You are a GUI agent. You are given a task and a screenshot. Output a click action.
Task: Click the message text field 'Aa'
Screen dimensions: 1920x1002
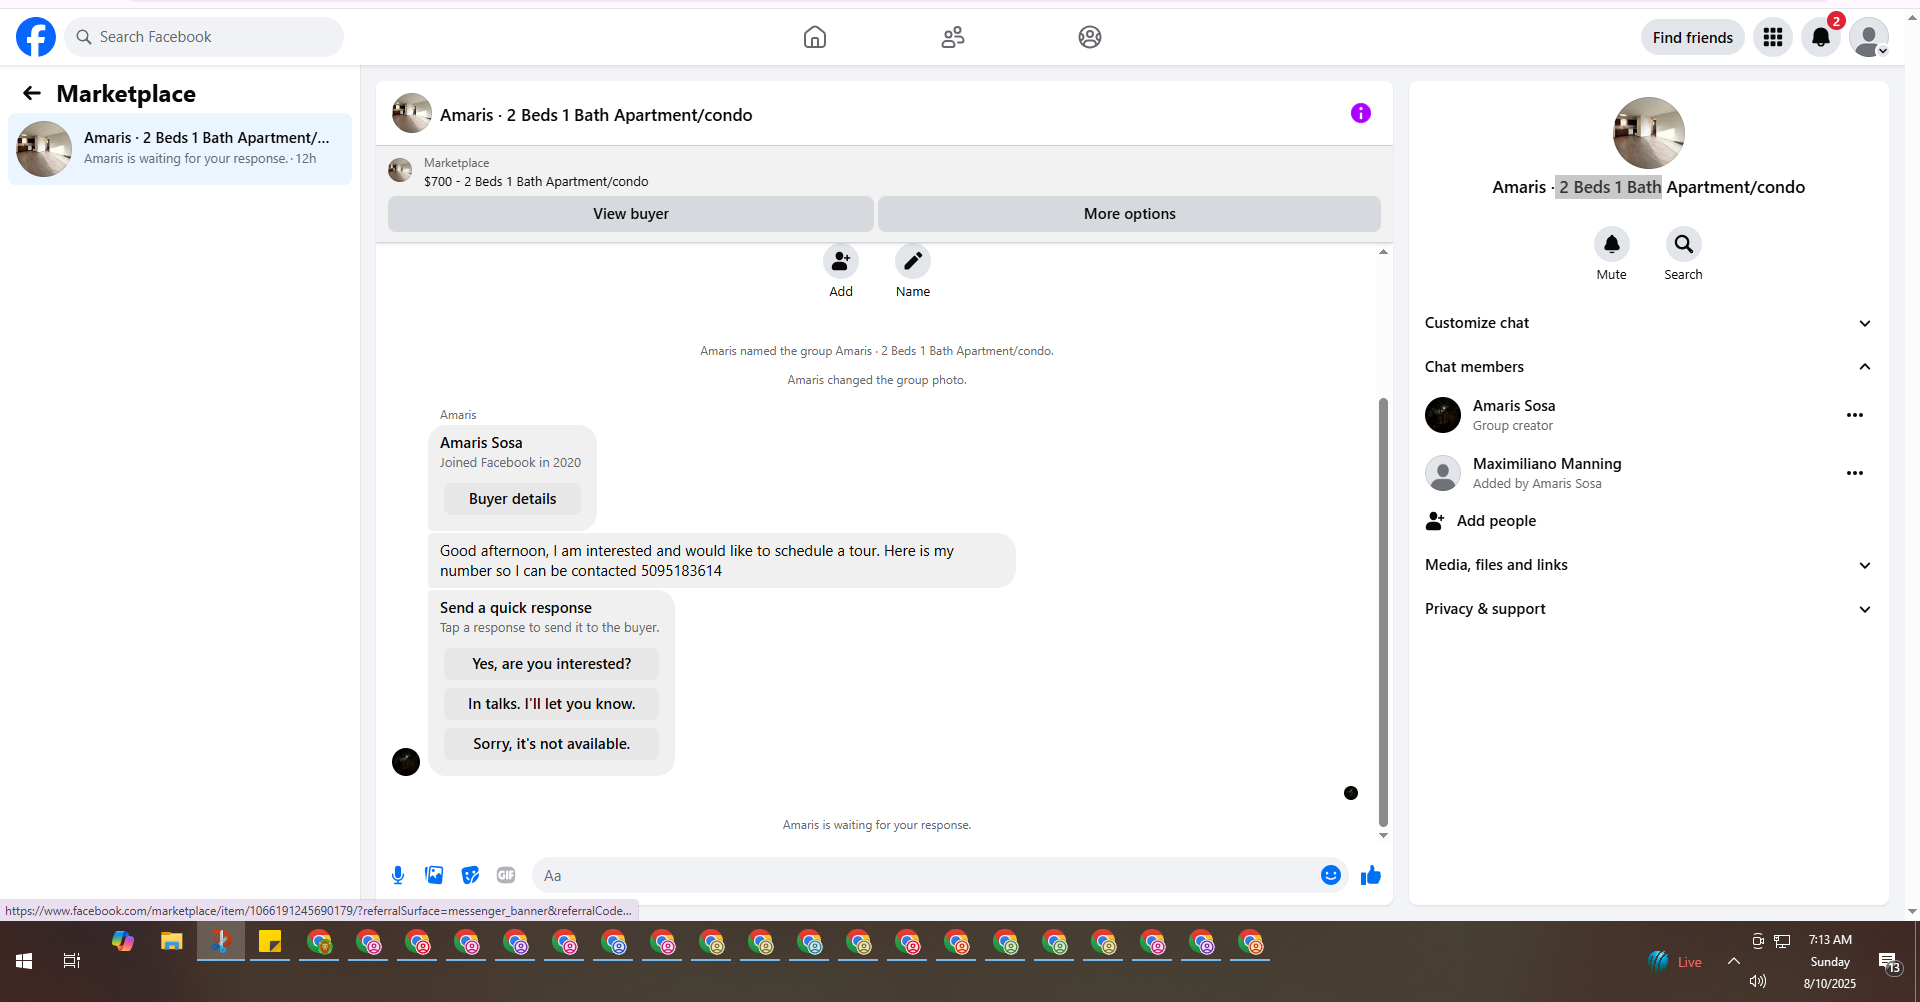tap(925, 875)
